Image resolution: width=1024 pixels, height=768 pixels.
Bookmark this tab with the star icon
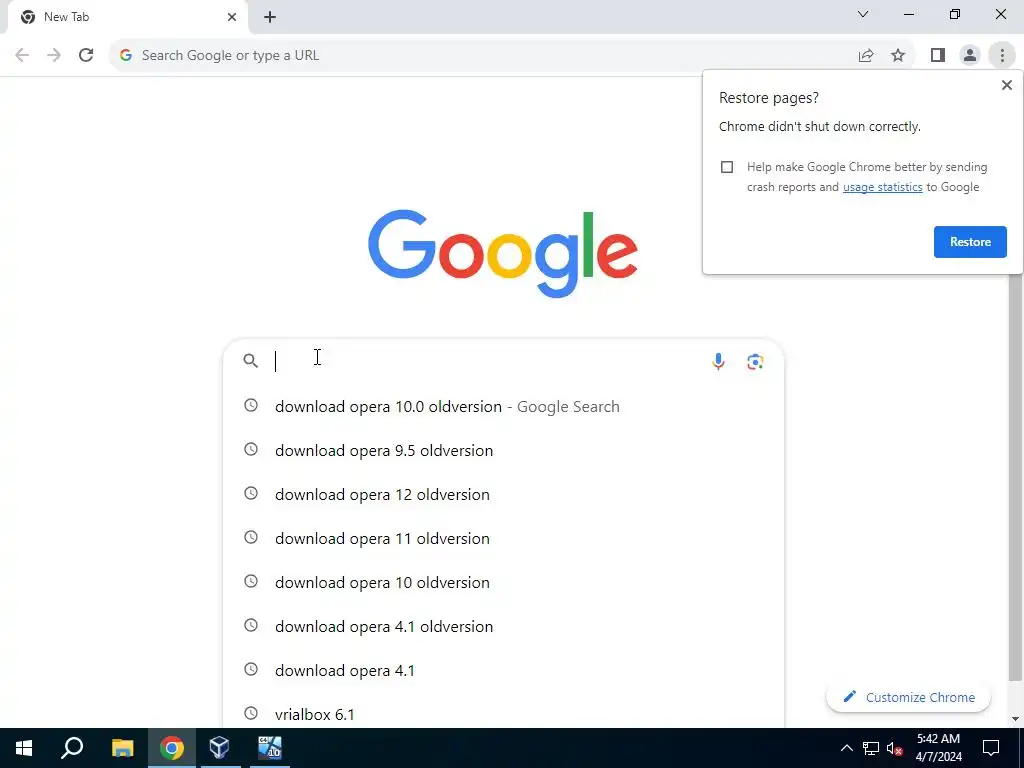[898, 56]
